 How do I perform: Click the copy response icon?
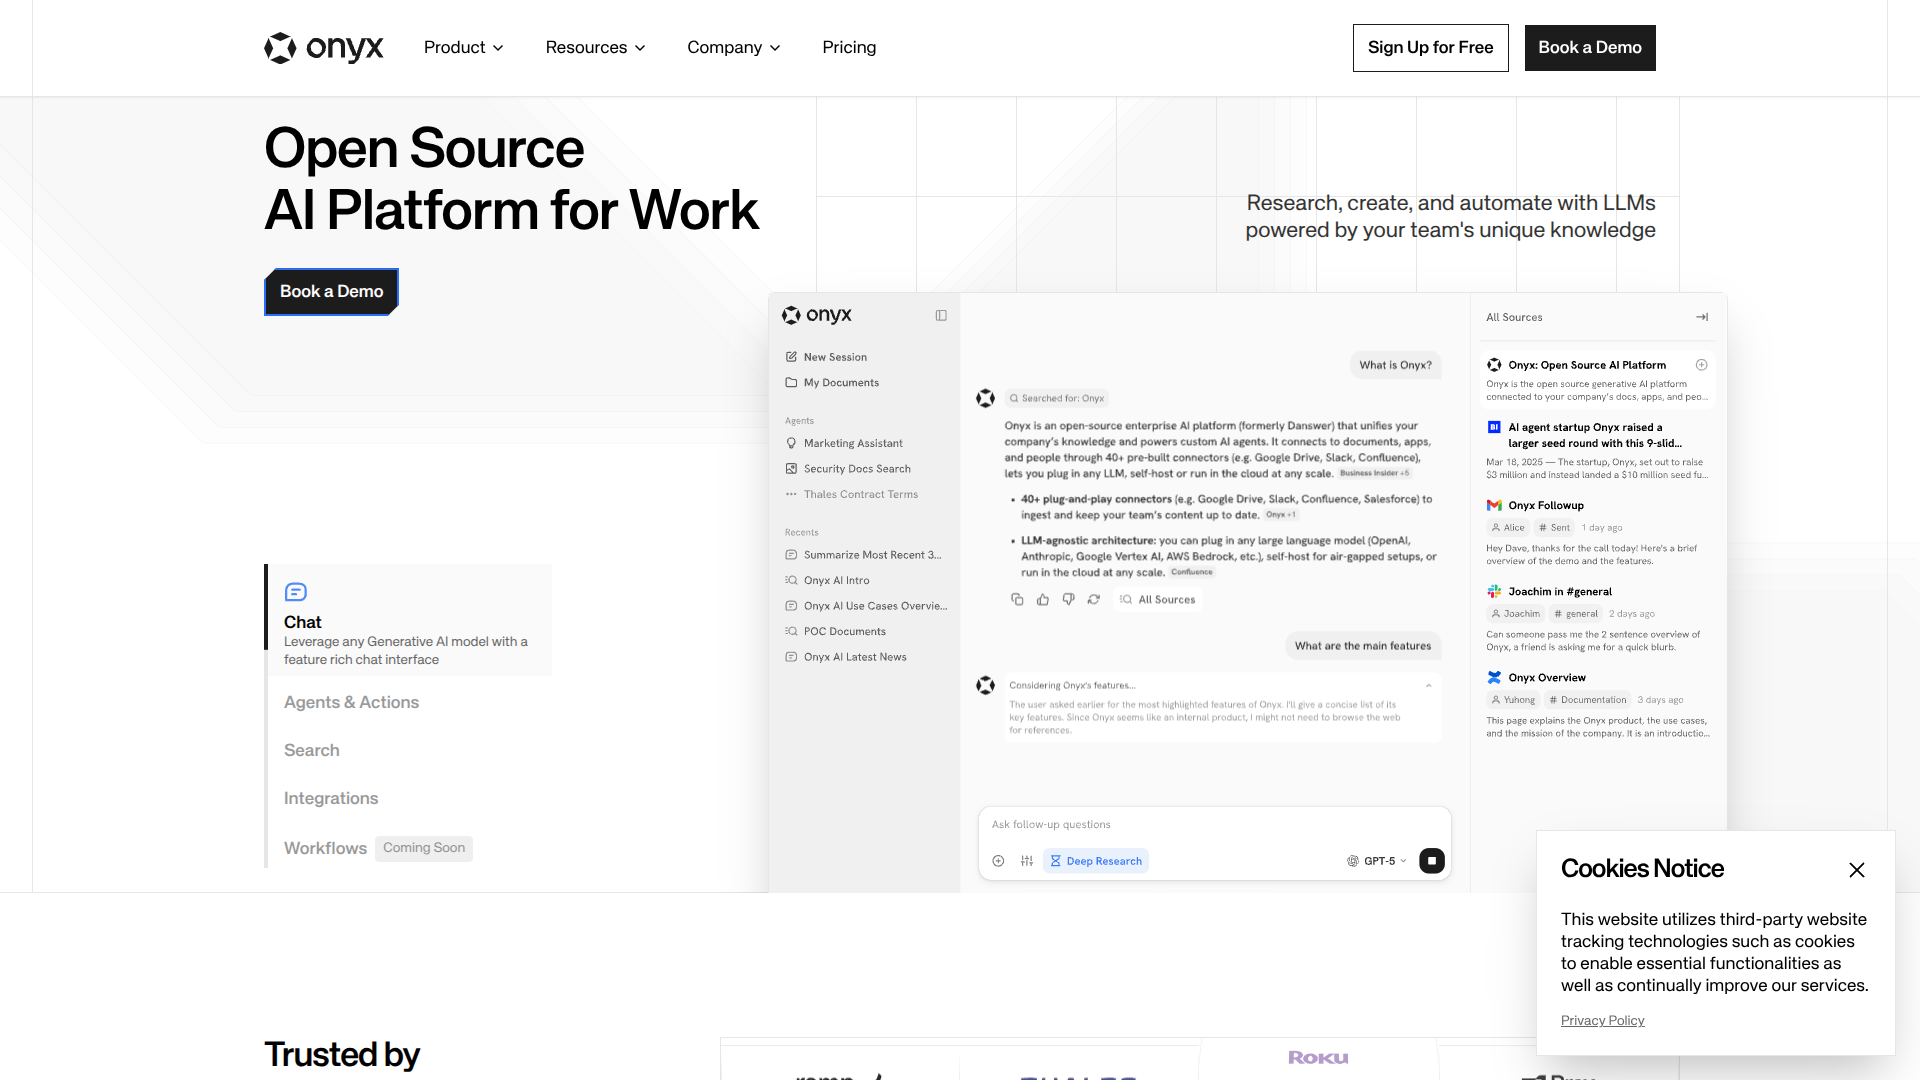1017,599
